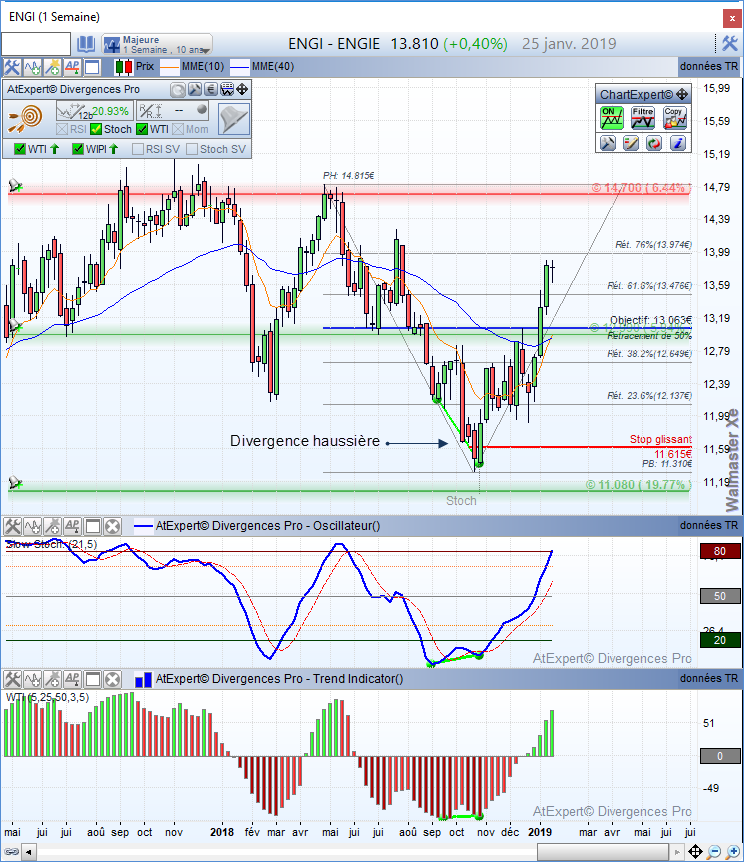744x862 pixels.
Task: Add an indicator to the price chart
Action: pyautogui.click(x=32, y=67)
